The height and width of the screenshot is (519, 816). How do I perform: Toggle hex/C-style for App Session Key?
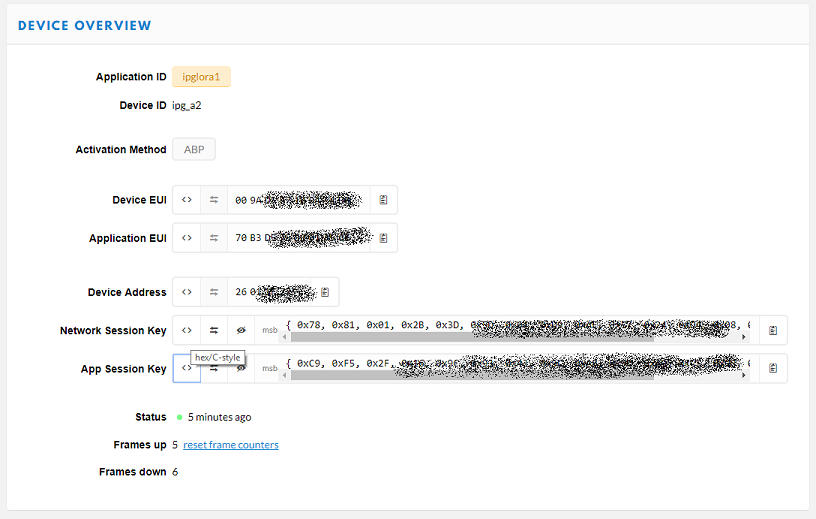pos(187,368)
